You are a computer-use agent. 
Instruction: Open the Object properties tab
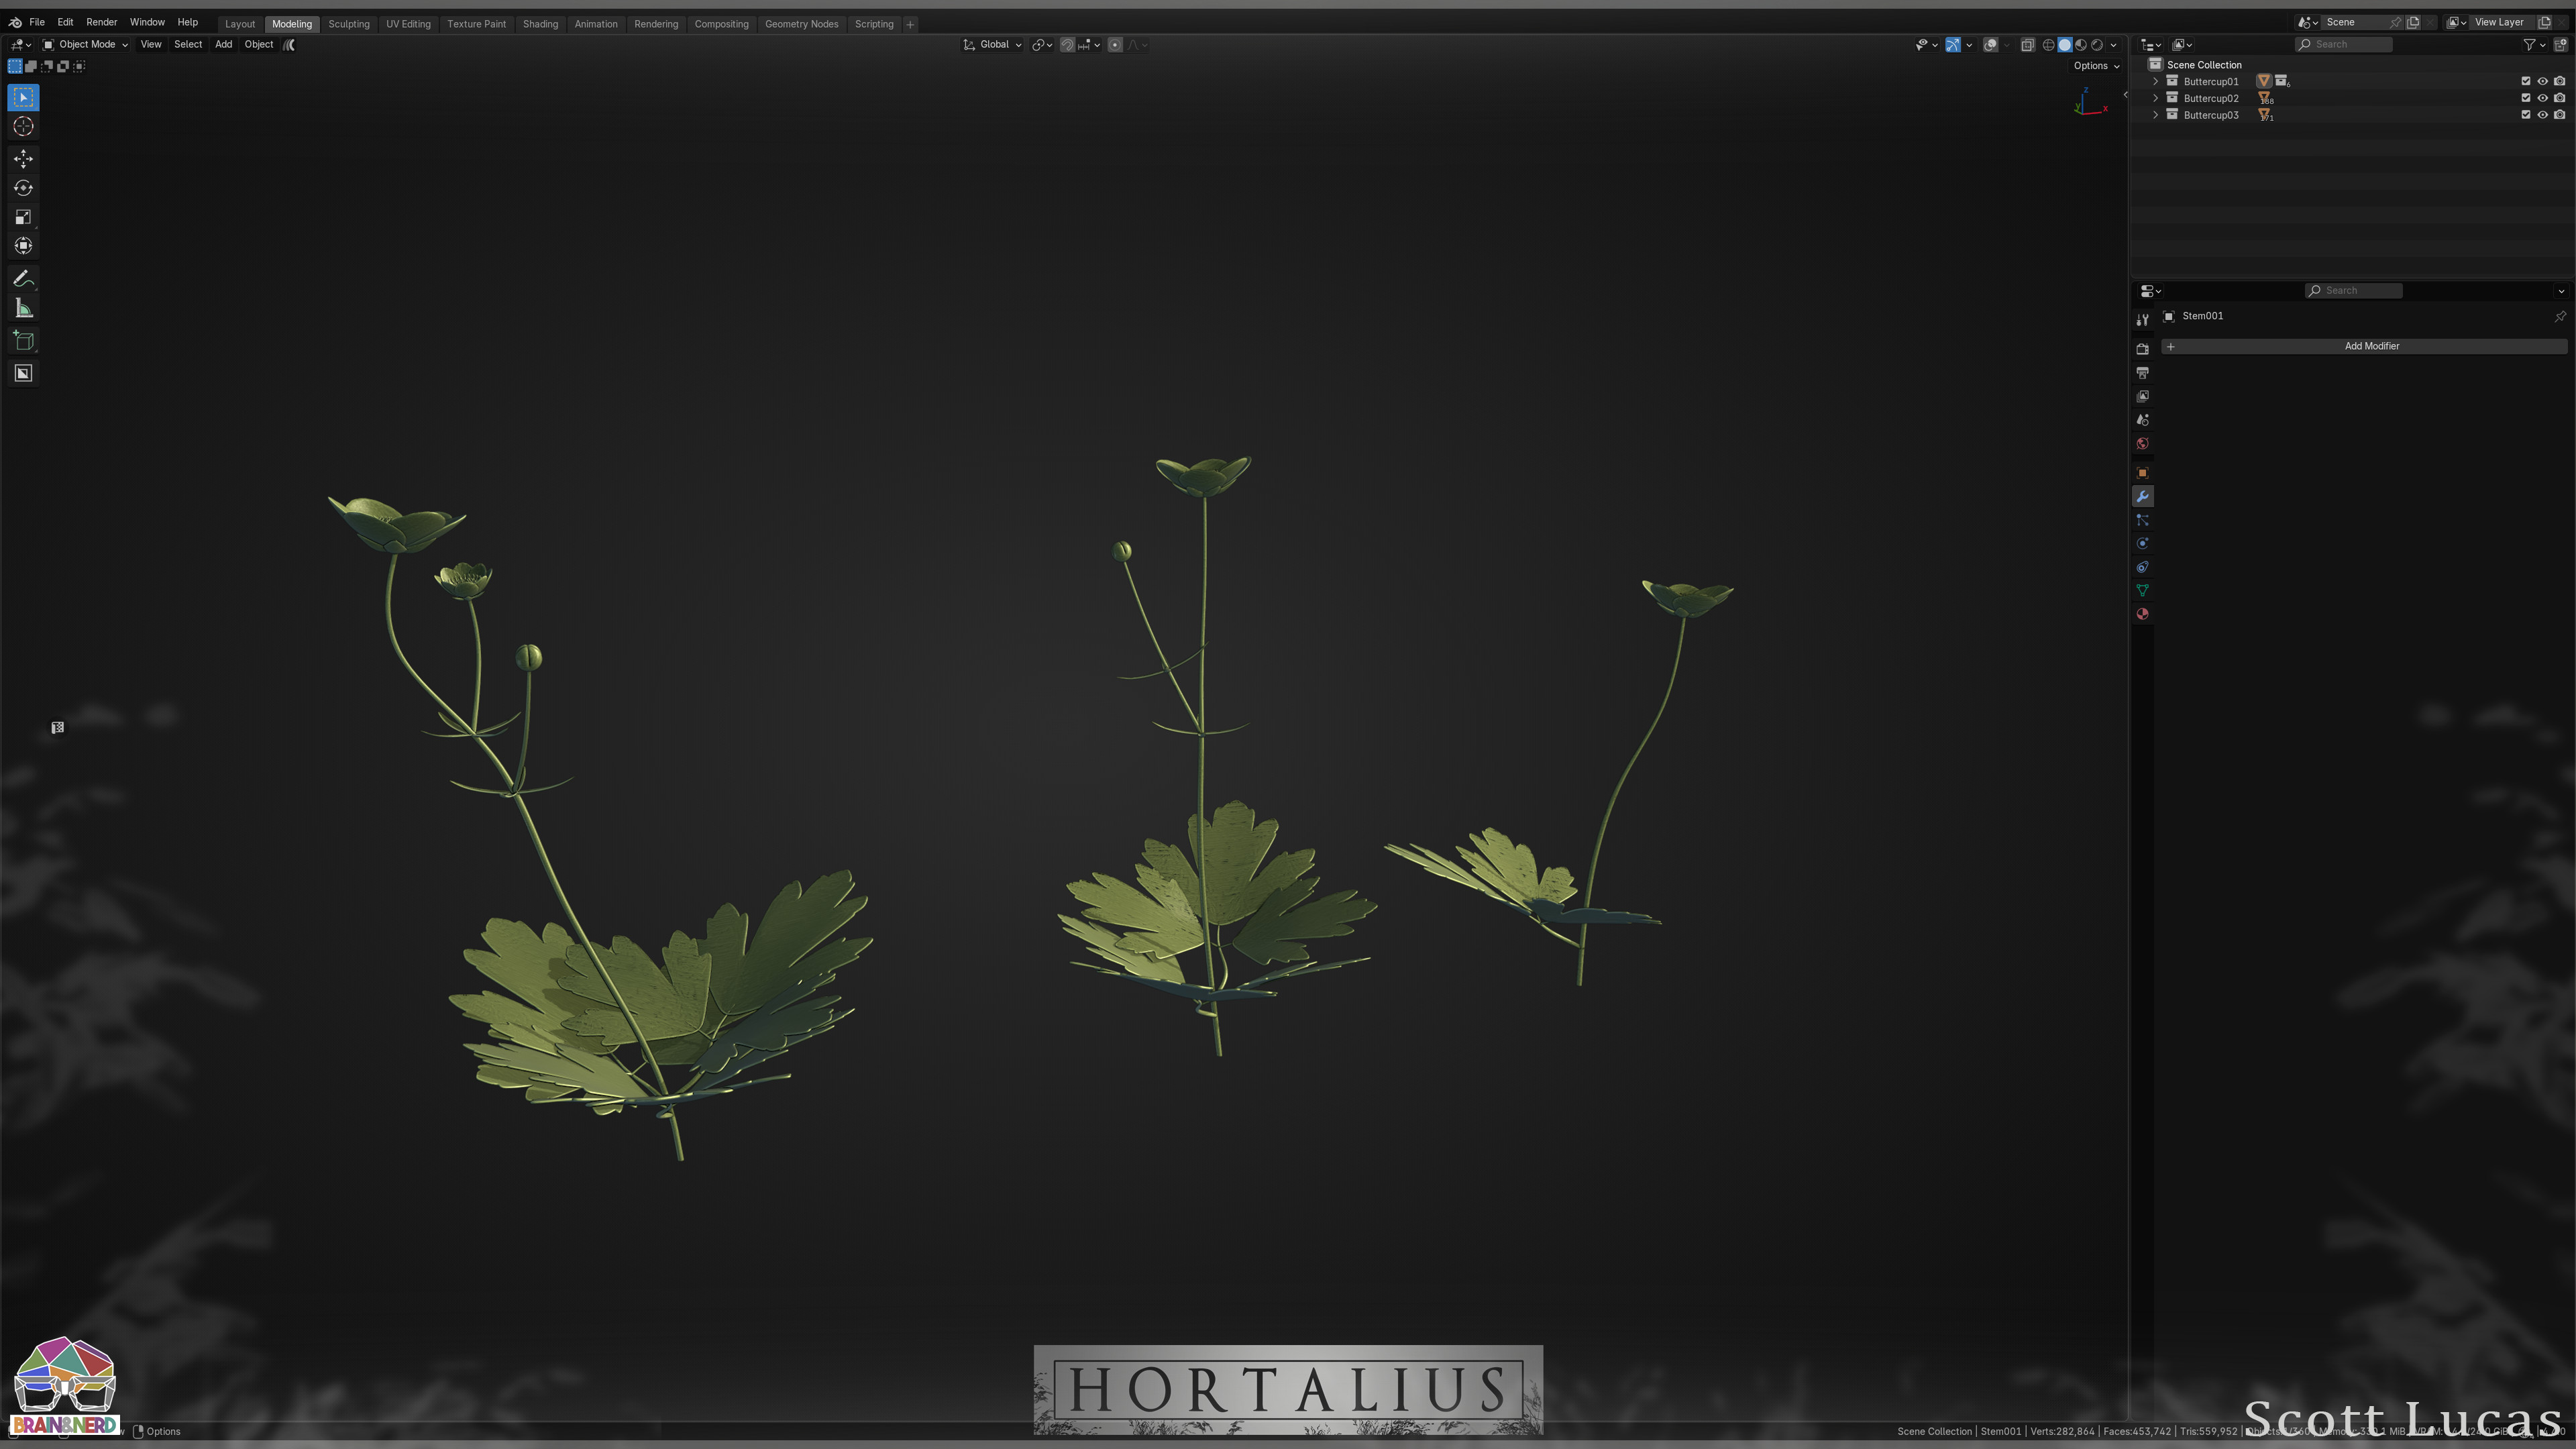[x=2142, y=472]
